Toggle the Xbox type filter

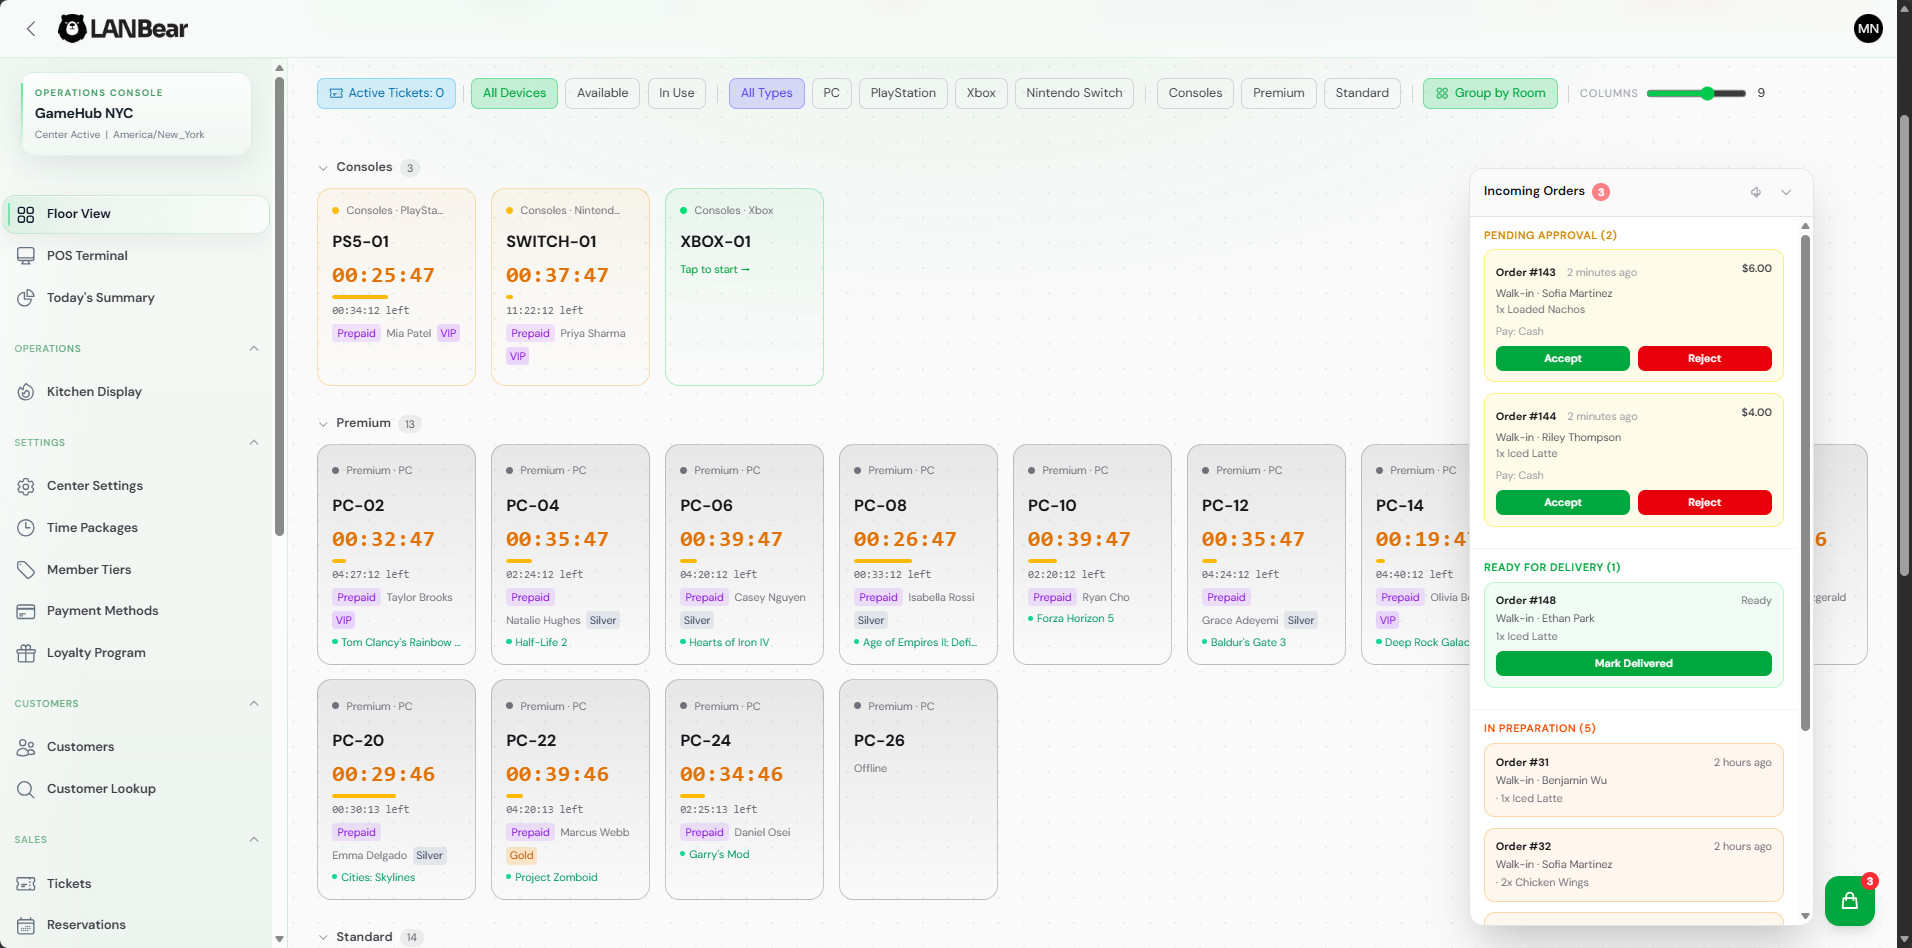click(981, 93)
